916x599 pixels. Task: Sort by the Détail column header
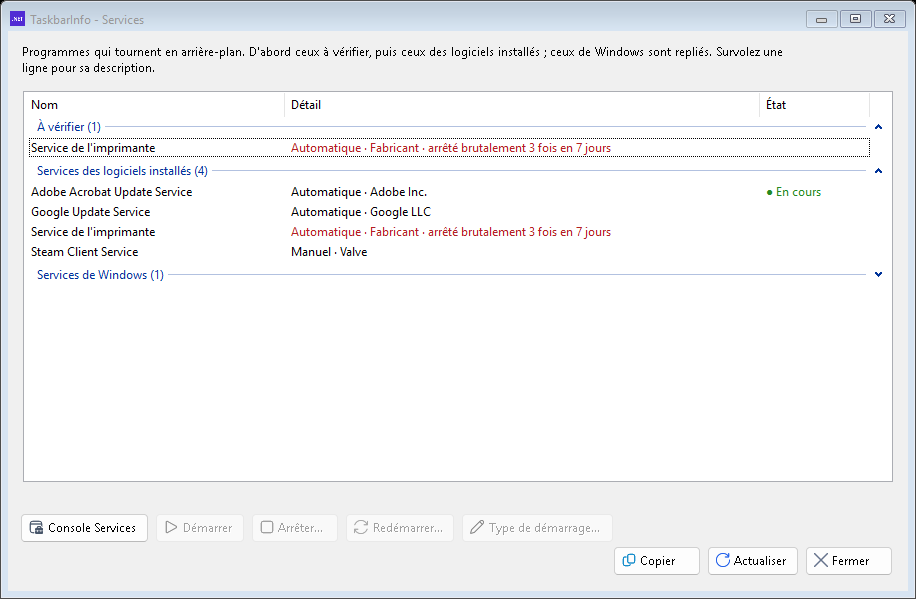click(522, 105)
